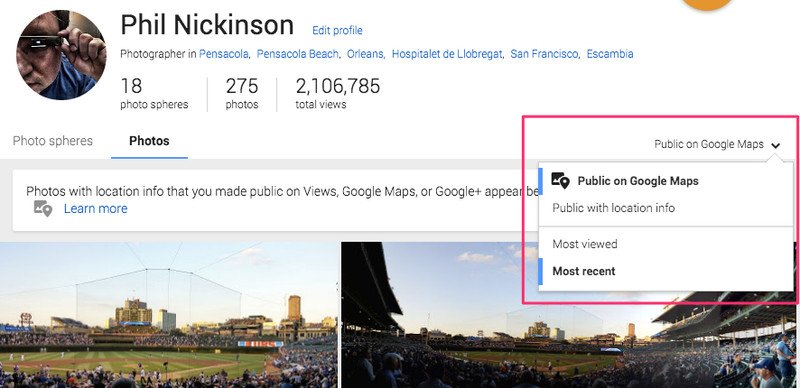Sort photos by Most viewed

[585, 244]
